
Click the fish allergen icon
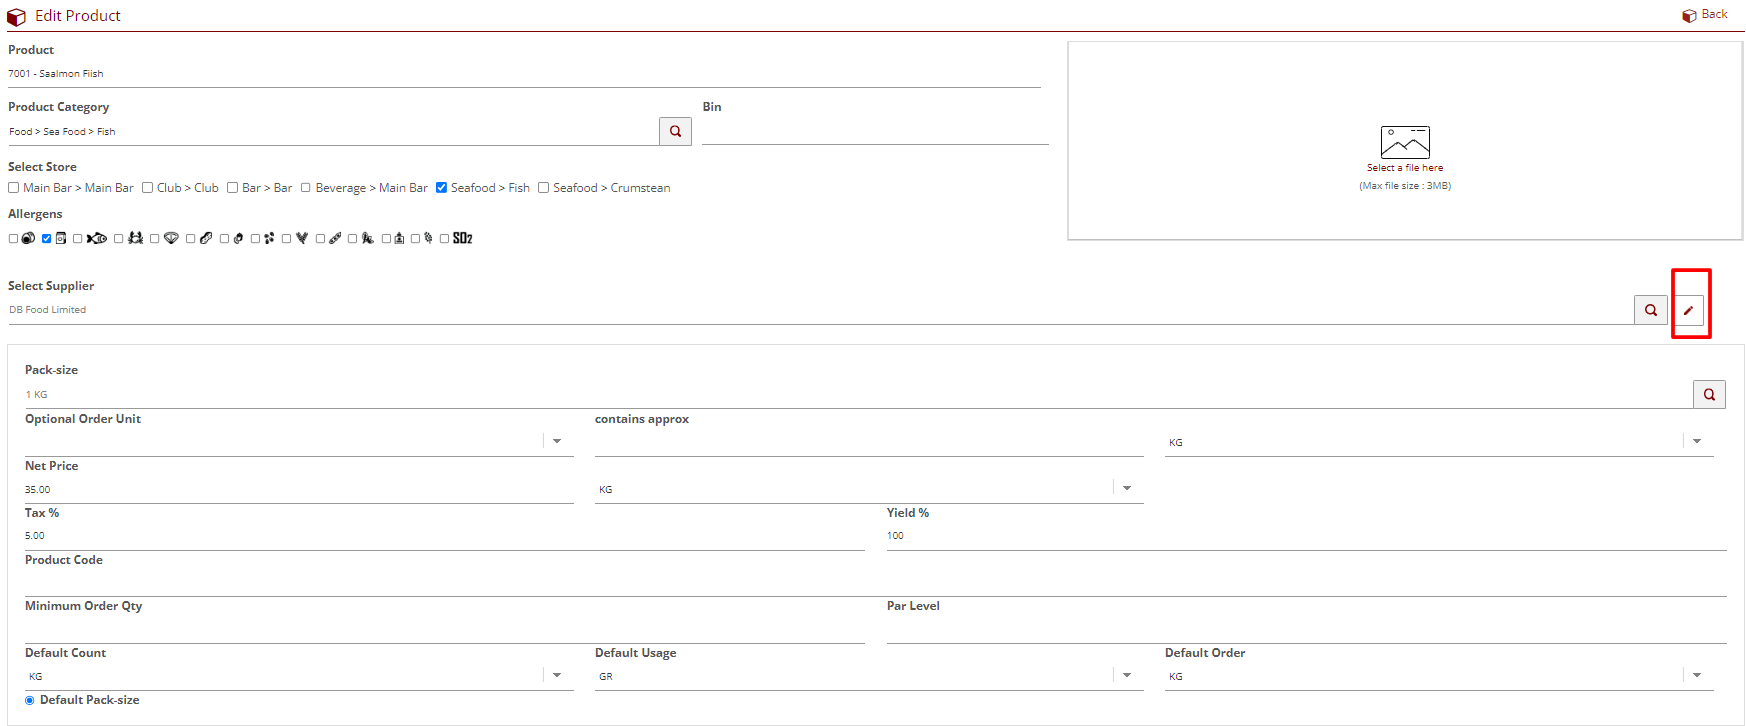(x=97, y=238)
